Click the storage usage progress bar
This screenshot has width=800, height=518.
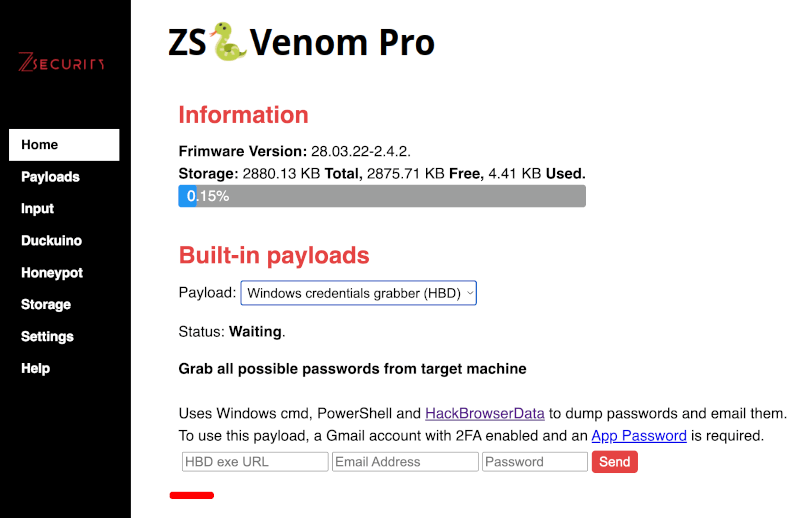tap(382, 196)
